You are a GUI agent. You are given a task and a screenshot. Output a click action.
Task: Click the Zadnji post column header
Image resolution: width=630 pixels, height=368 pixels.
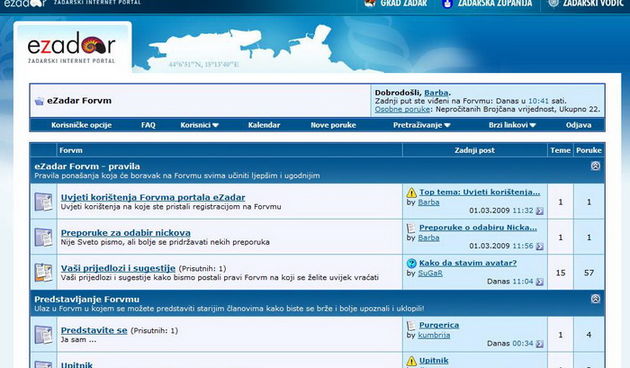coord(475,150)
